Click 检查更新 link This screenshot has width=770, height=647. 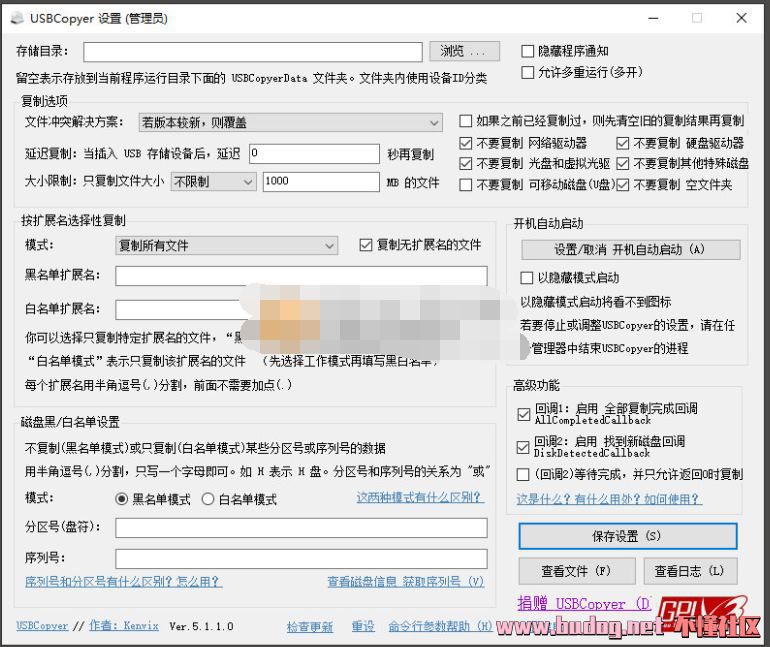tap(309, 627)
